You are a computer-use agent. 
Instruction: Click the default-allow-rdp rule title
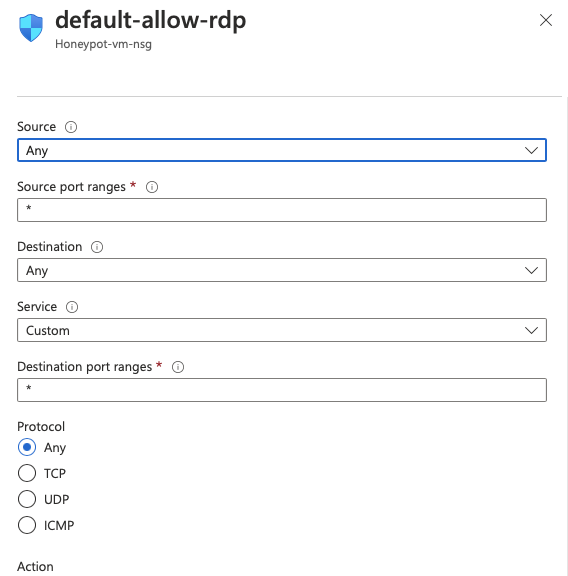151,20
